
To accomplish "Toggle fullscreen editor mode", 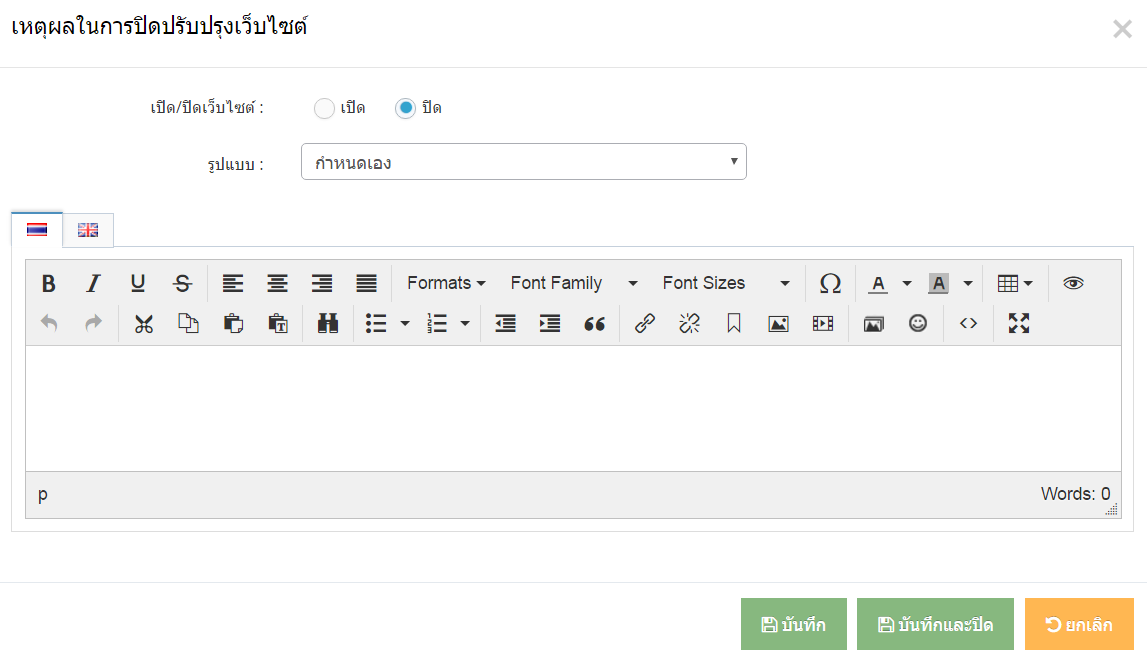I will click(1019, 323).
